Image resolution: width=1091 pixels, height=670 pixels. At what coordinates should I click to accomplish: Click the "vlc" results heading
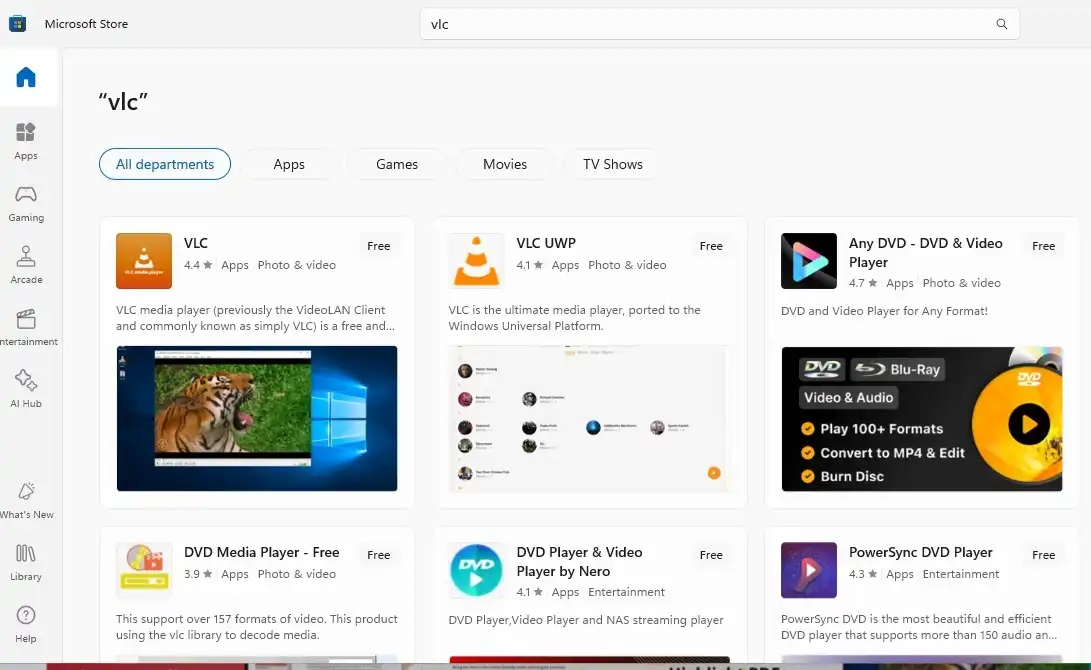(x=123, y=102)
